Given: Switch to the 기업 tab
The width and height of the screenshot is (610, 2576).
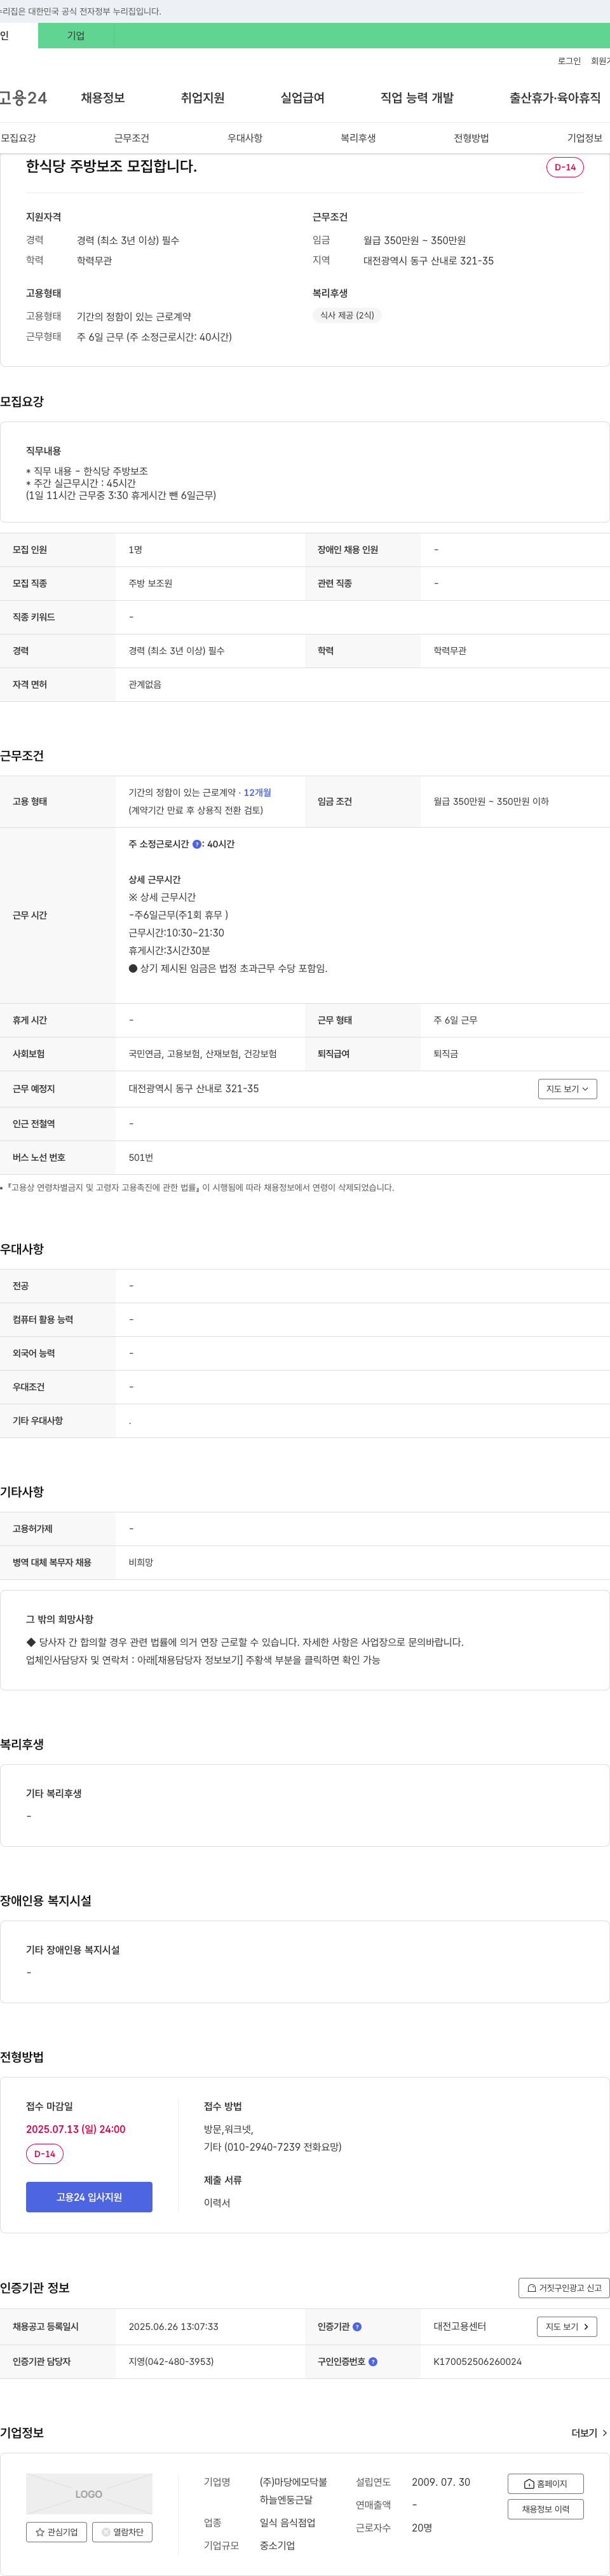Looking at the screenshot, I should [x=76, y=36].
